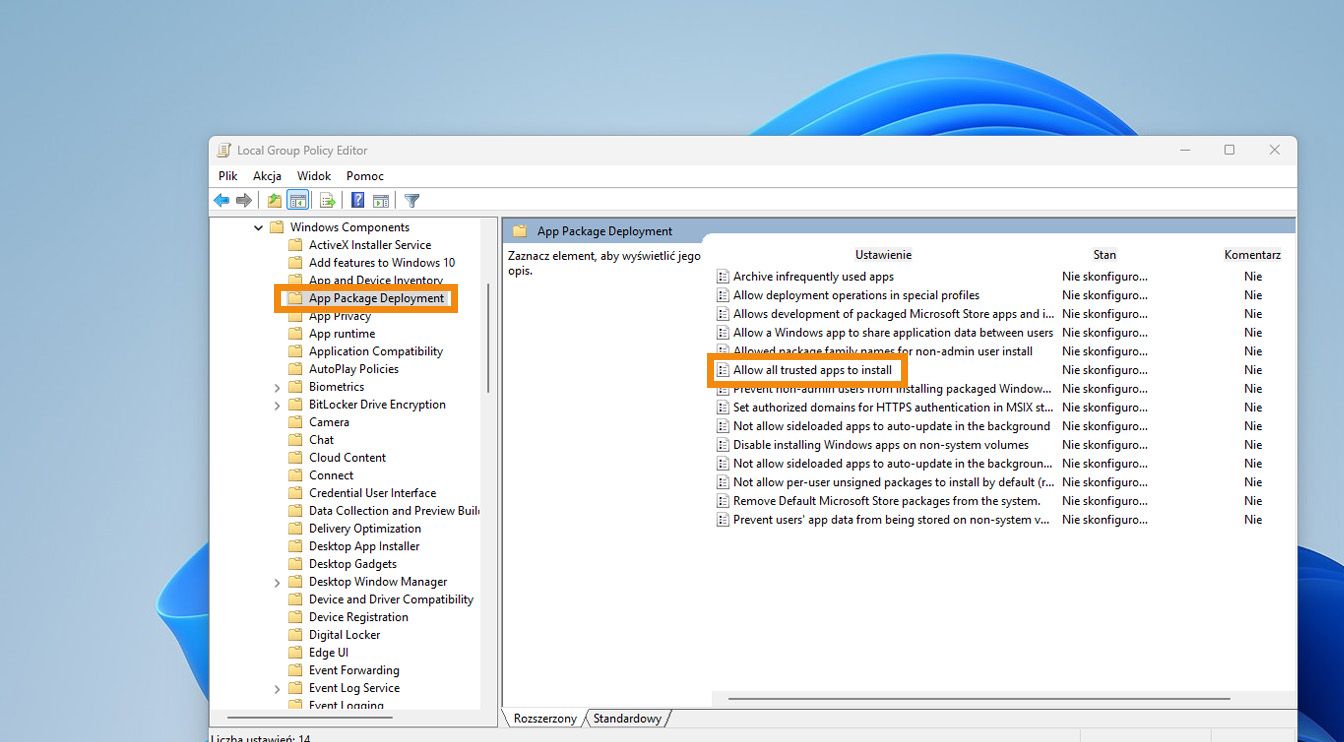Open the Widok menu
Viewport: 1344px width, 742px height.
[314, 176]
